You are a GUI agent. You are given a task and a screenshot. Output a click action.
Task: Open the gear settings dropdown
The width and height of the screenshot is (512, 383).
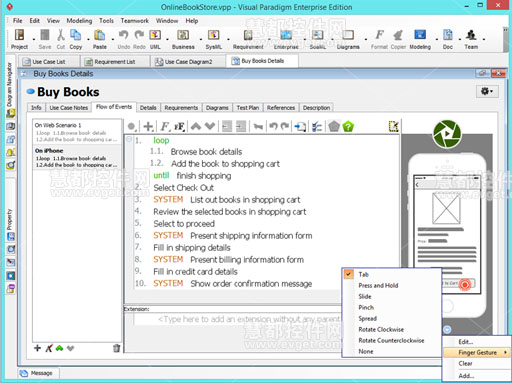pos(487,91)
